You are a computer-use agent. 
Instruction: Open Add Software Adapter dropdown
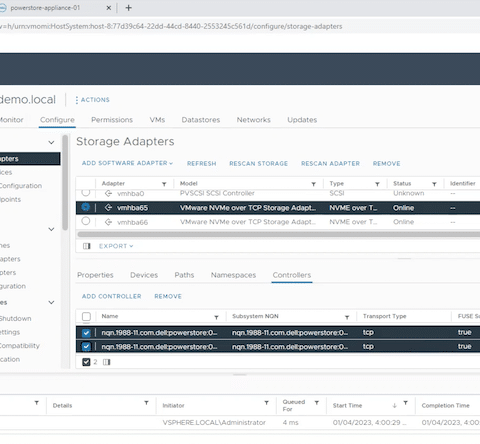point(127,163)
